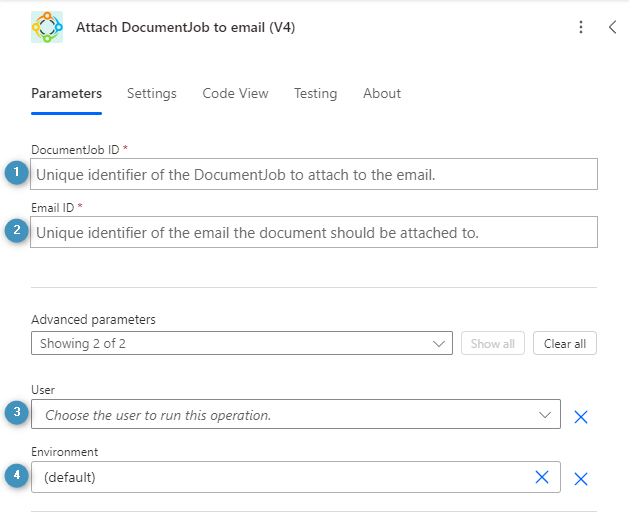
Task: Expand the Advanced parameters dropdown
Action: point(242,343)
